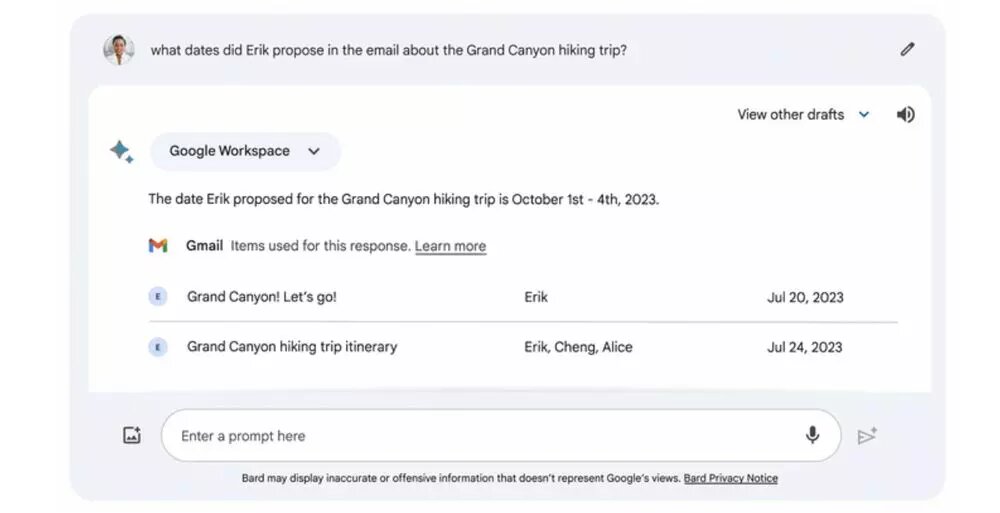The image size is (1000, 513).
Task: Open the Bard Privacy Notice link
Action: click(x=730, y=478)
